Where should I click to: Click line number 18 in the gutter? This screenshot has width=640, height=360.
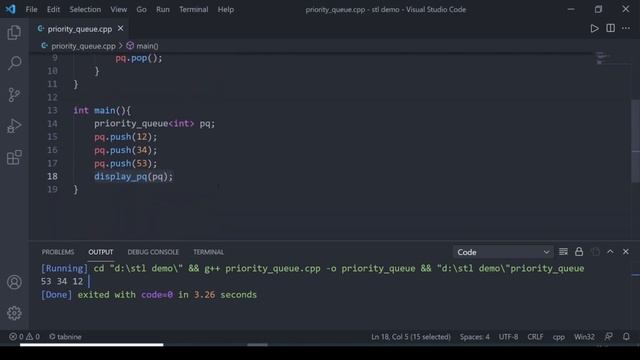pos(52,176)
